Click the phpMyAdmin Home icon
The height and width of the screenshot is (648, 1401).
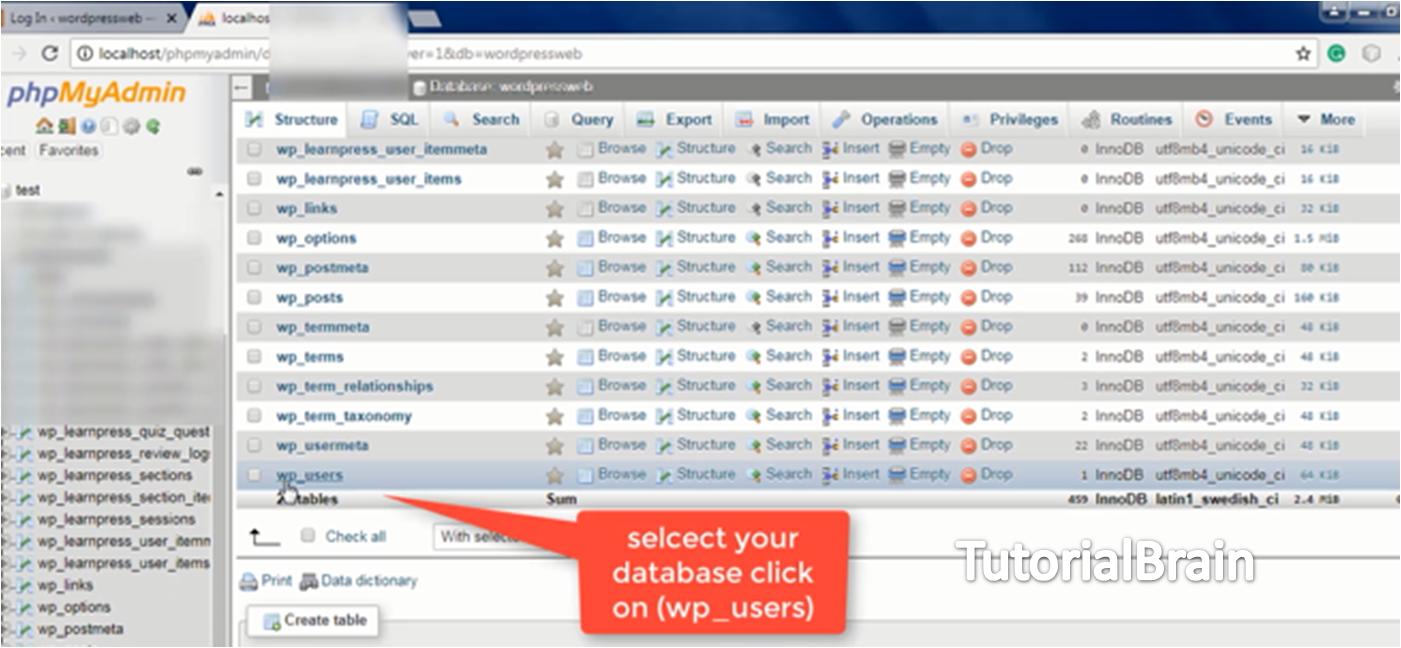tap(42, 127)
